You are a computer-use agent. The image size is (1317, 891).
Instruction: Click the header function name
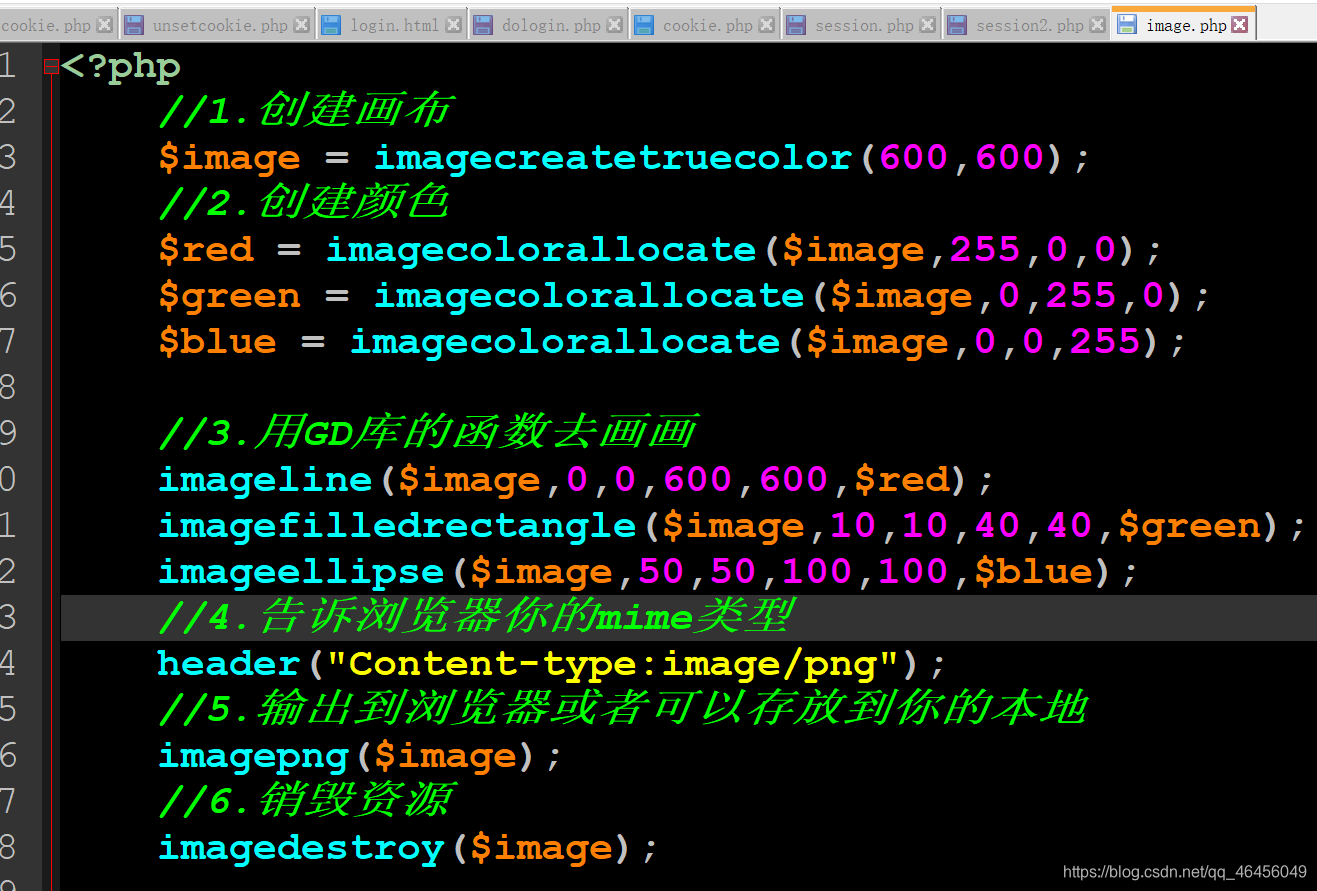point(229,664)
